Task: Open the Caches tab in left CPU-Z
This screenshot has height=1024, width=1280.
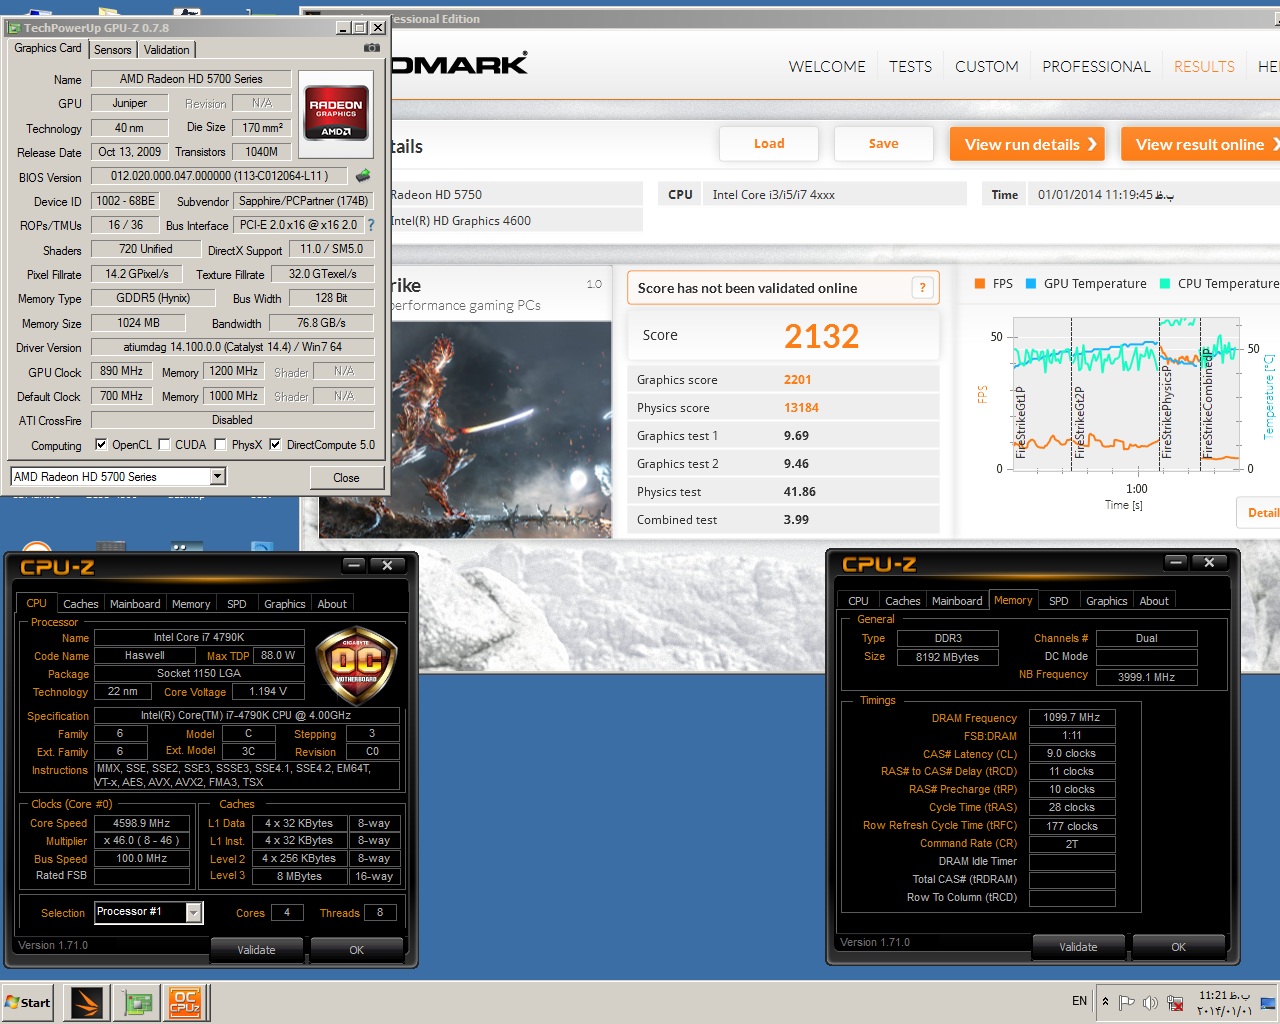Action: (81, 604)
